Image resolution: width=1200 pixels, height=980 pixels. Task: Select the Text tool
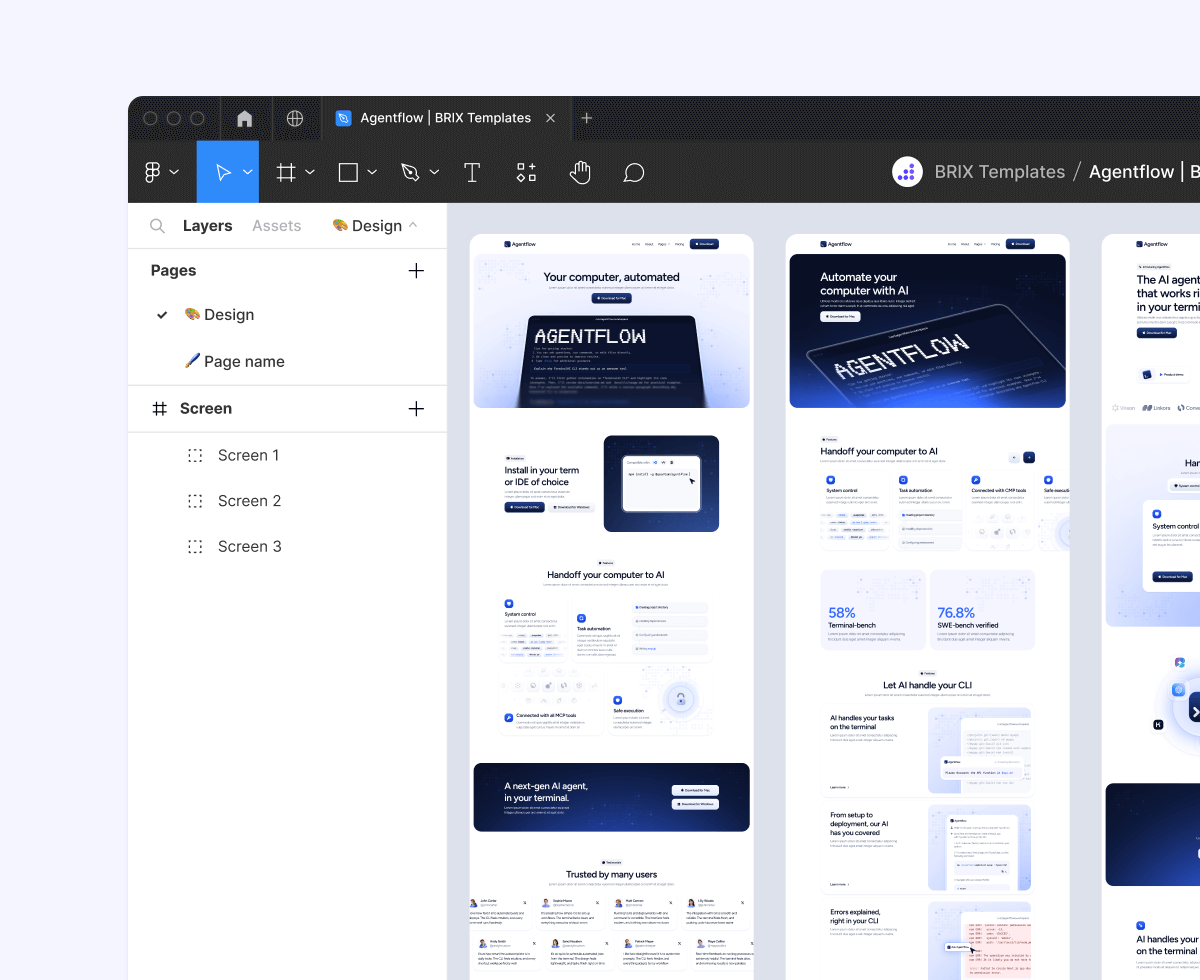pos(471,171)
